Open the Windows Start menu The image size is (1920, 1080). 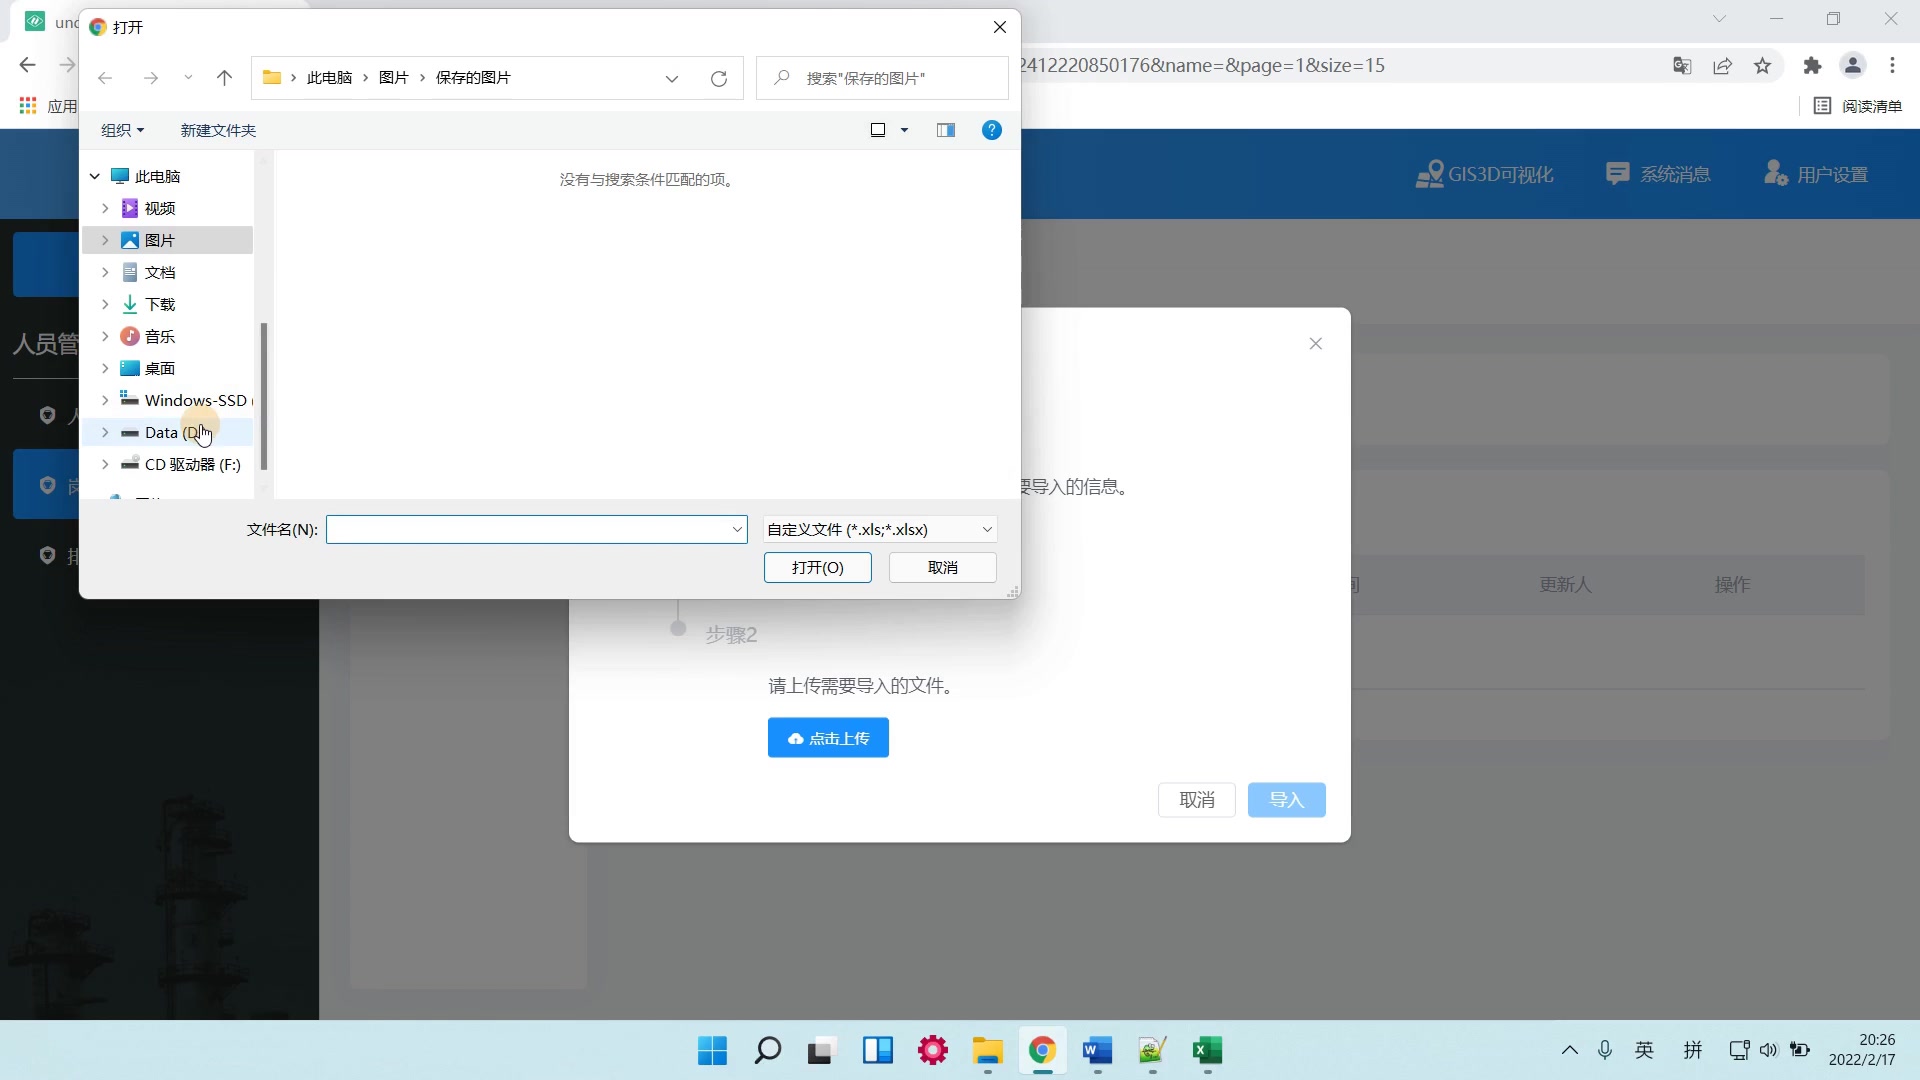[x=712, y=1051]
